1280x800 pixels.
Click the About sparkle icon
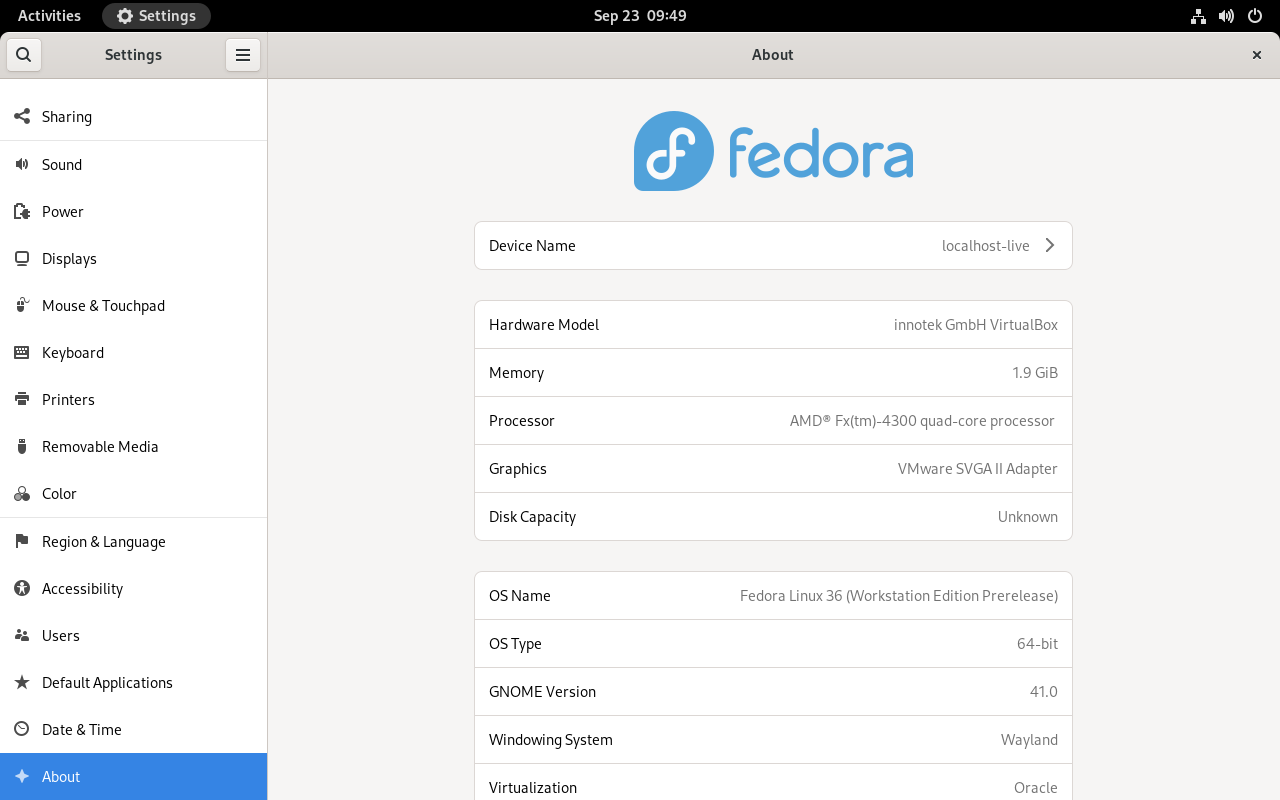point(22,776)
